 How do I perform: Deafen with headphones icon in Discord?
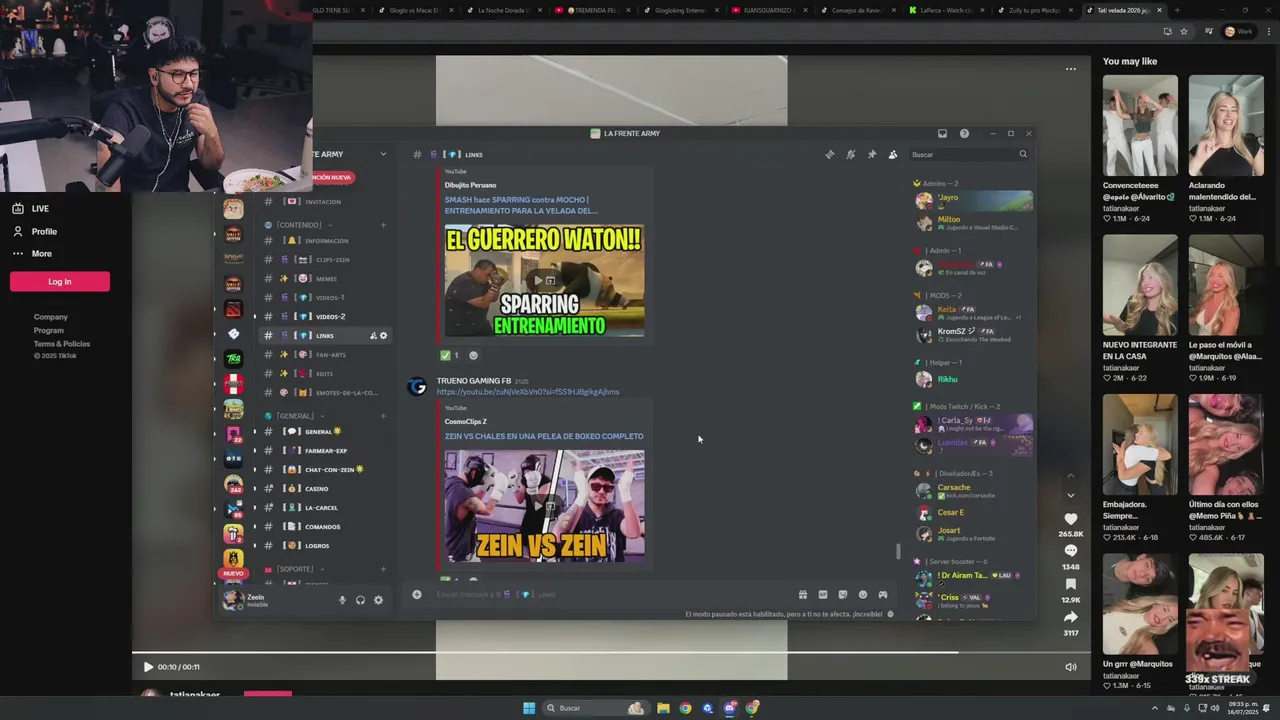click(360, 600)
